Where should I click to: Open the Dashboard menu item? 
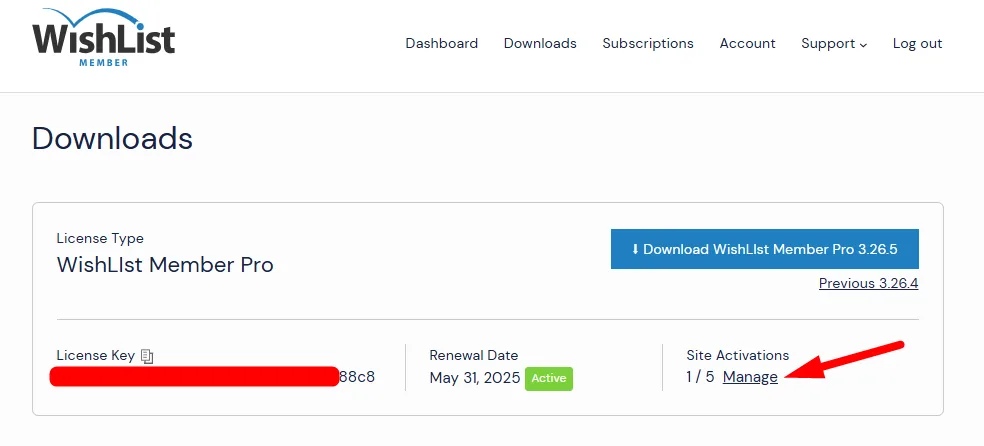tap(441, 43)
